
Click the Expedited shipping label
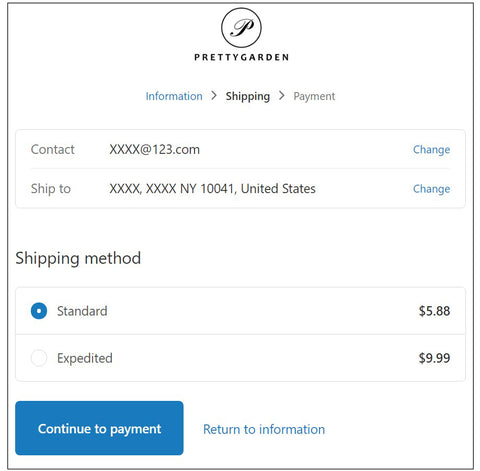click(85, 358)
